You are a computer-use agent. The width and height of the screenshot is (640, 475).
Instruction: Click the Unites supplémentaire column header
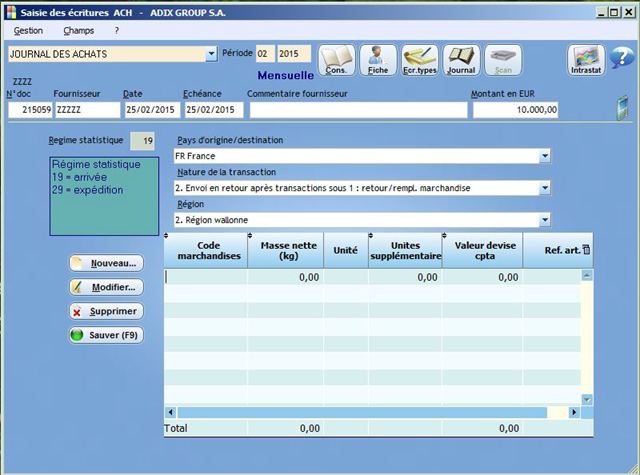(x=405, y=250)
